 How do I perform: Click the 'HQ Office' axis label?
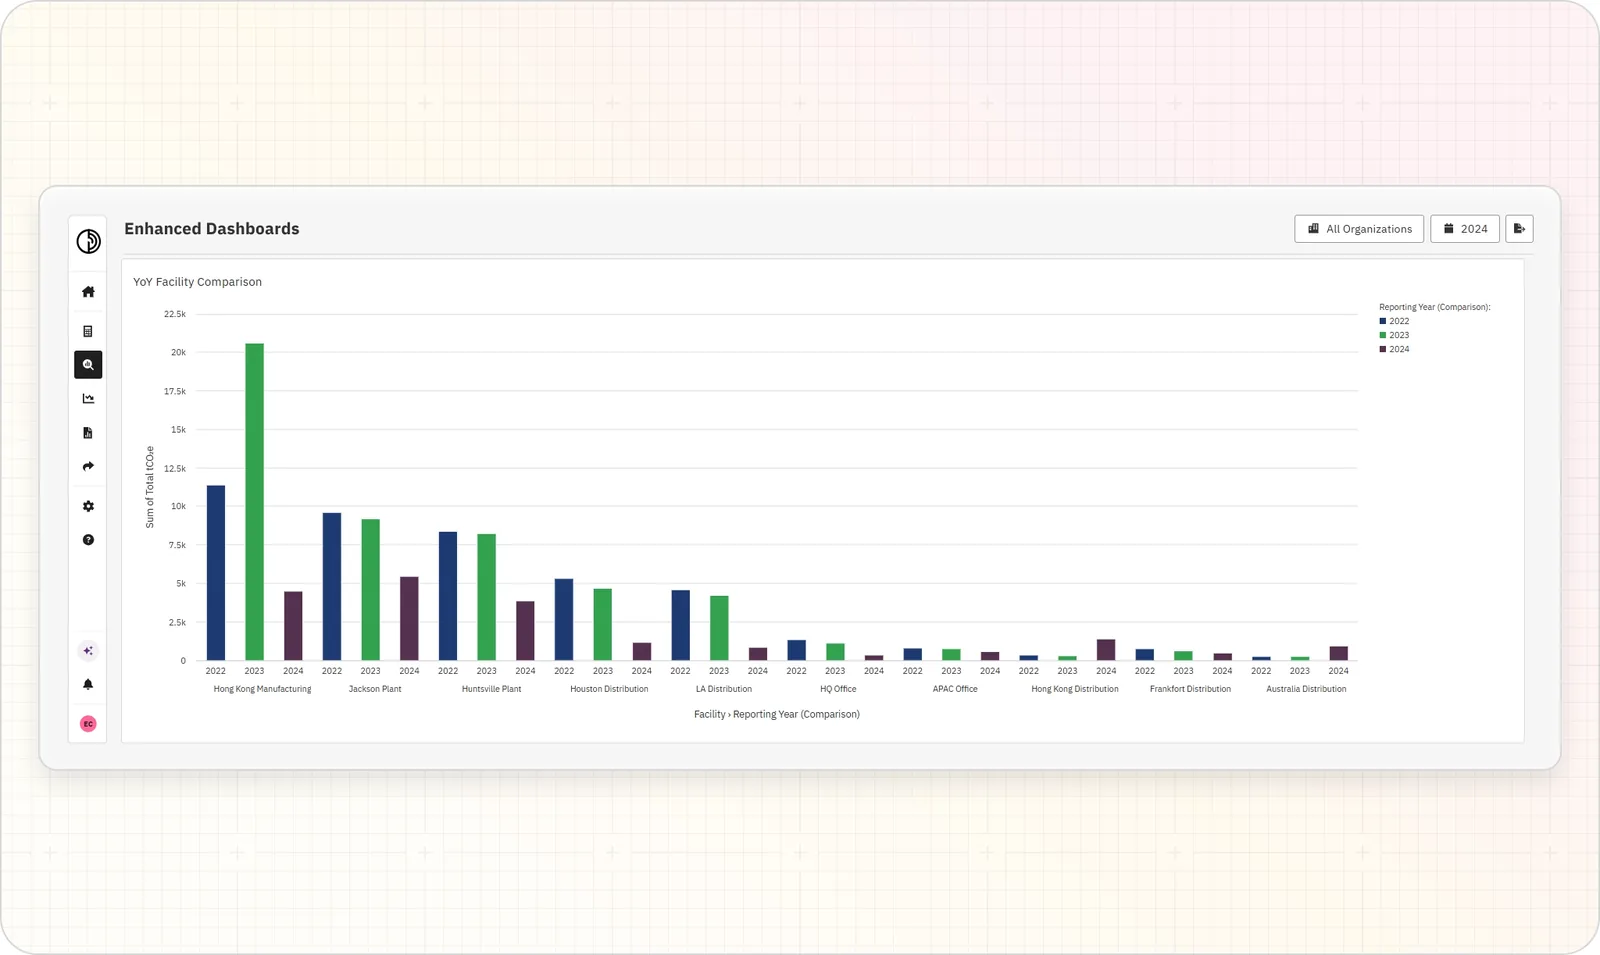point(838,689)
